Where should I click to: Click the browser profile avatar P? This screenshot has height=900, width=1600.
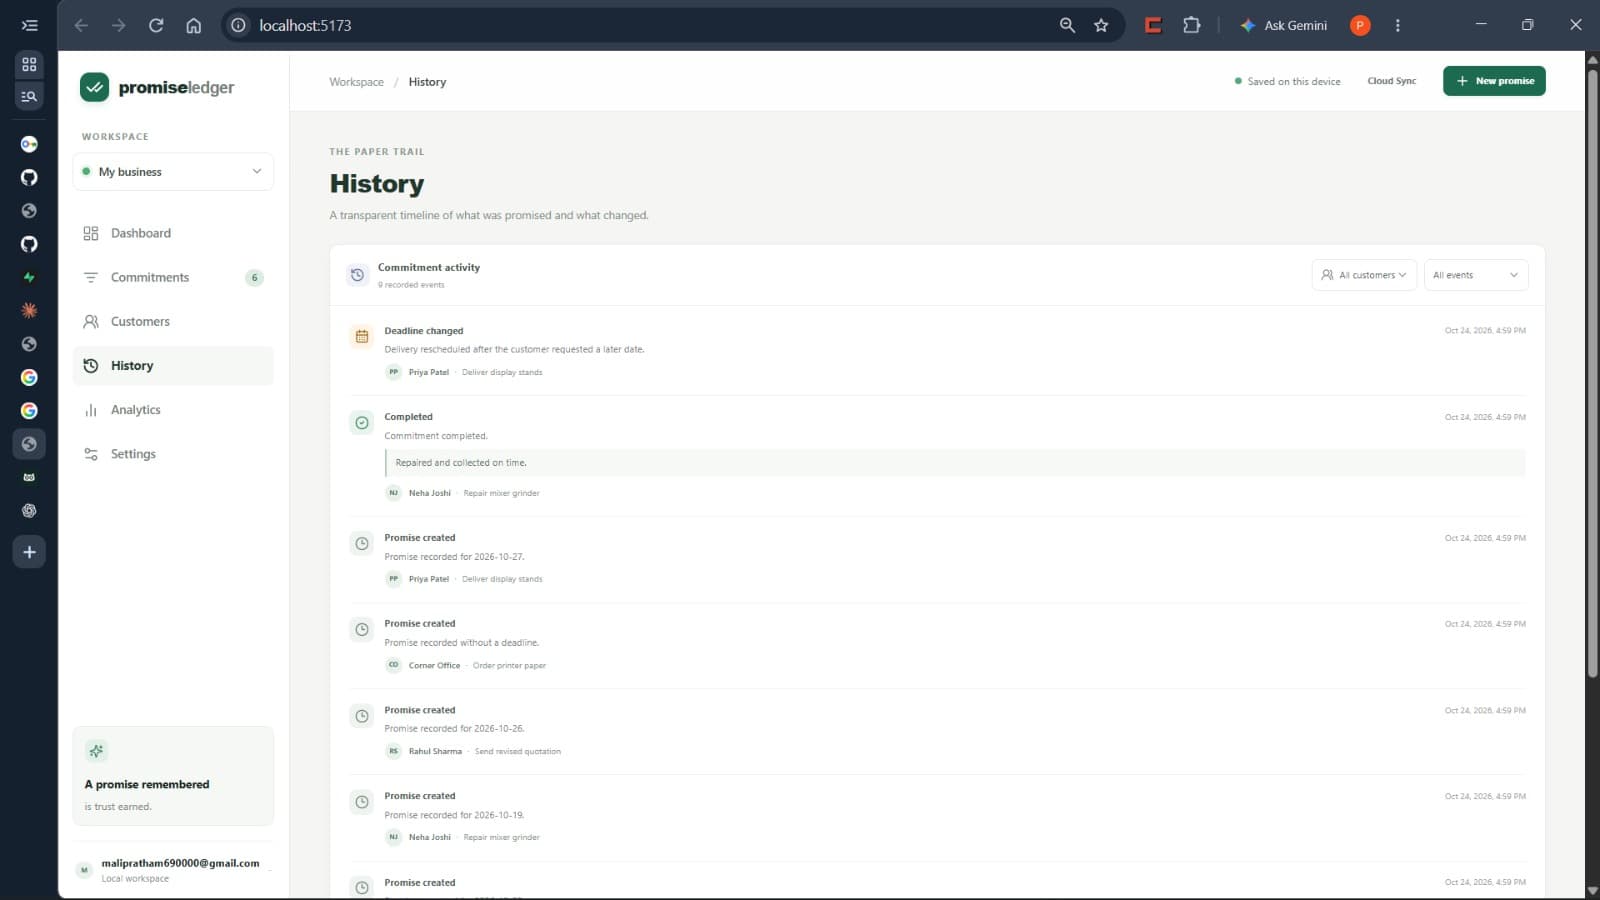point(1360,25)
